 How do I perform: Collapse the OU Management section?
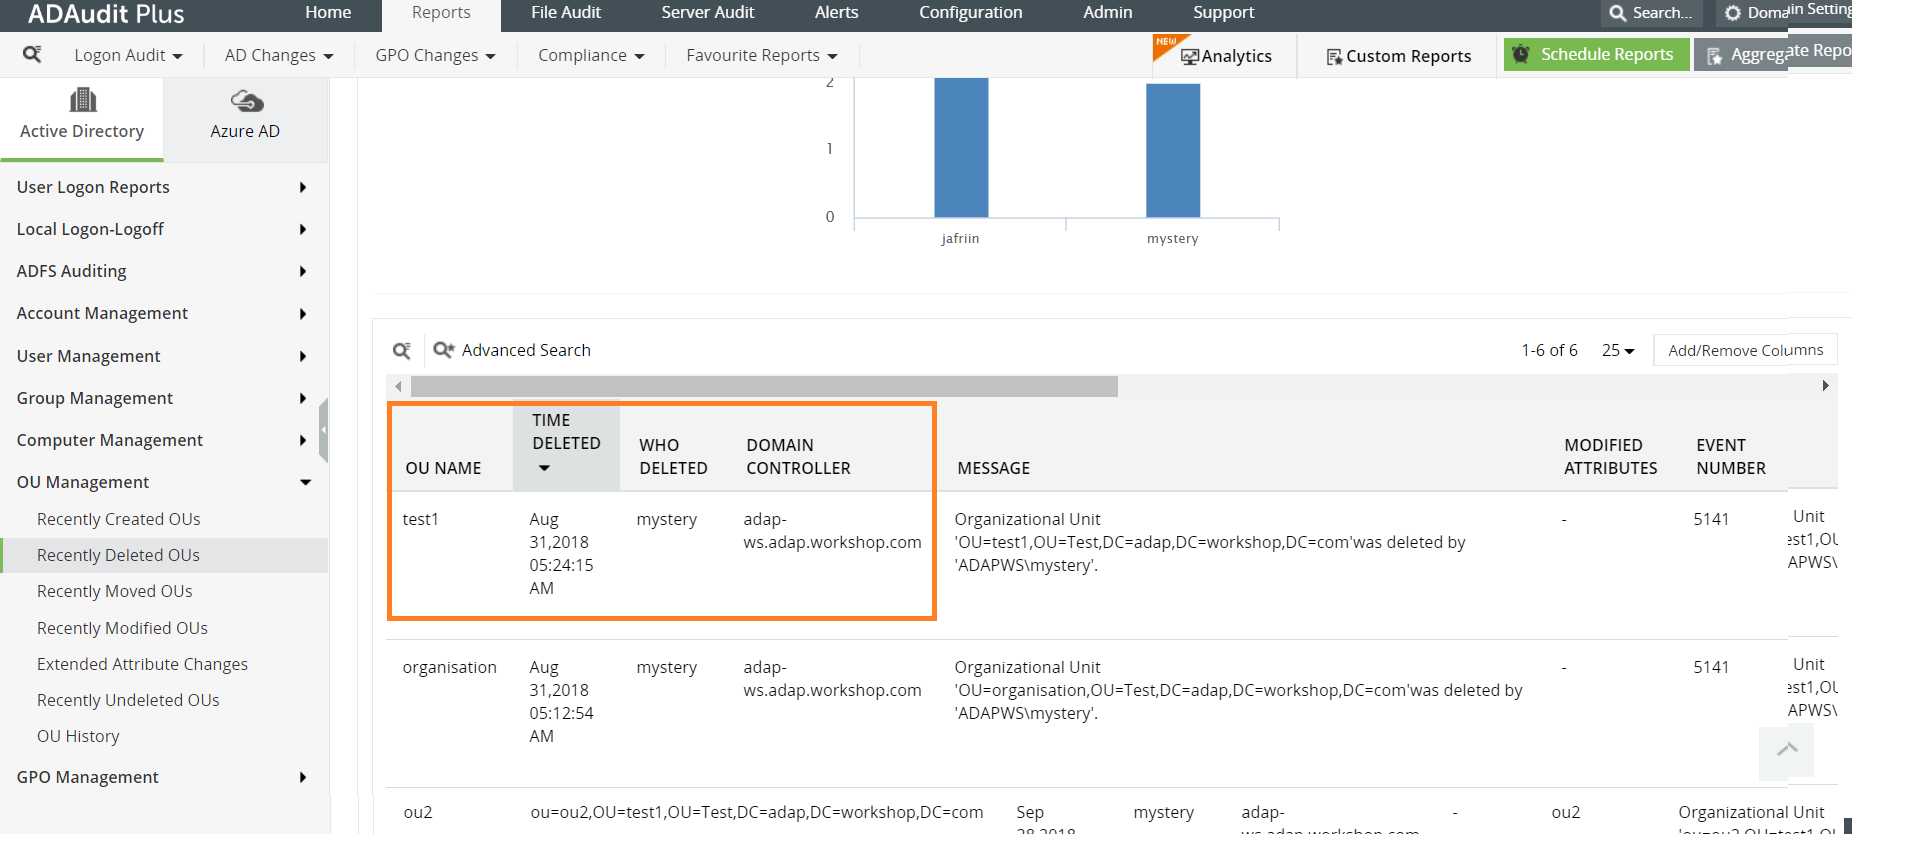164,482
